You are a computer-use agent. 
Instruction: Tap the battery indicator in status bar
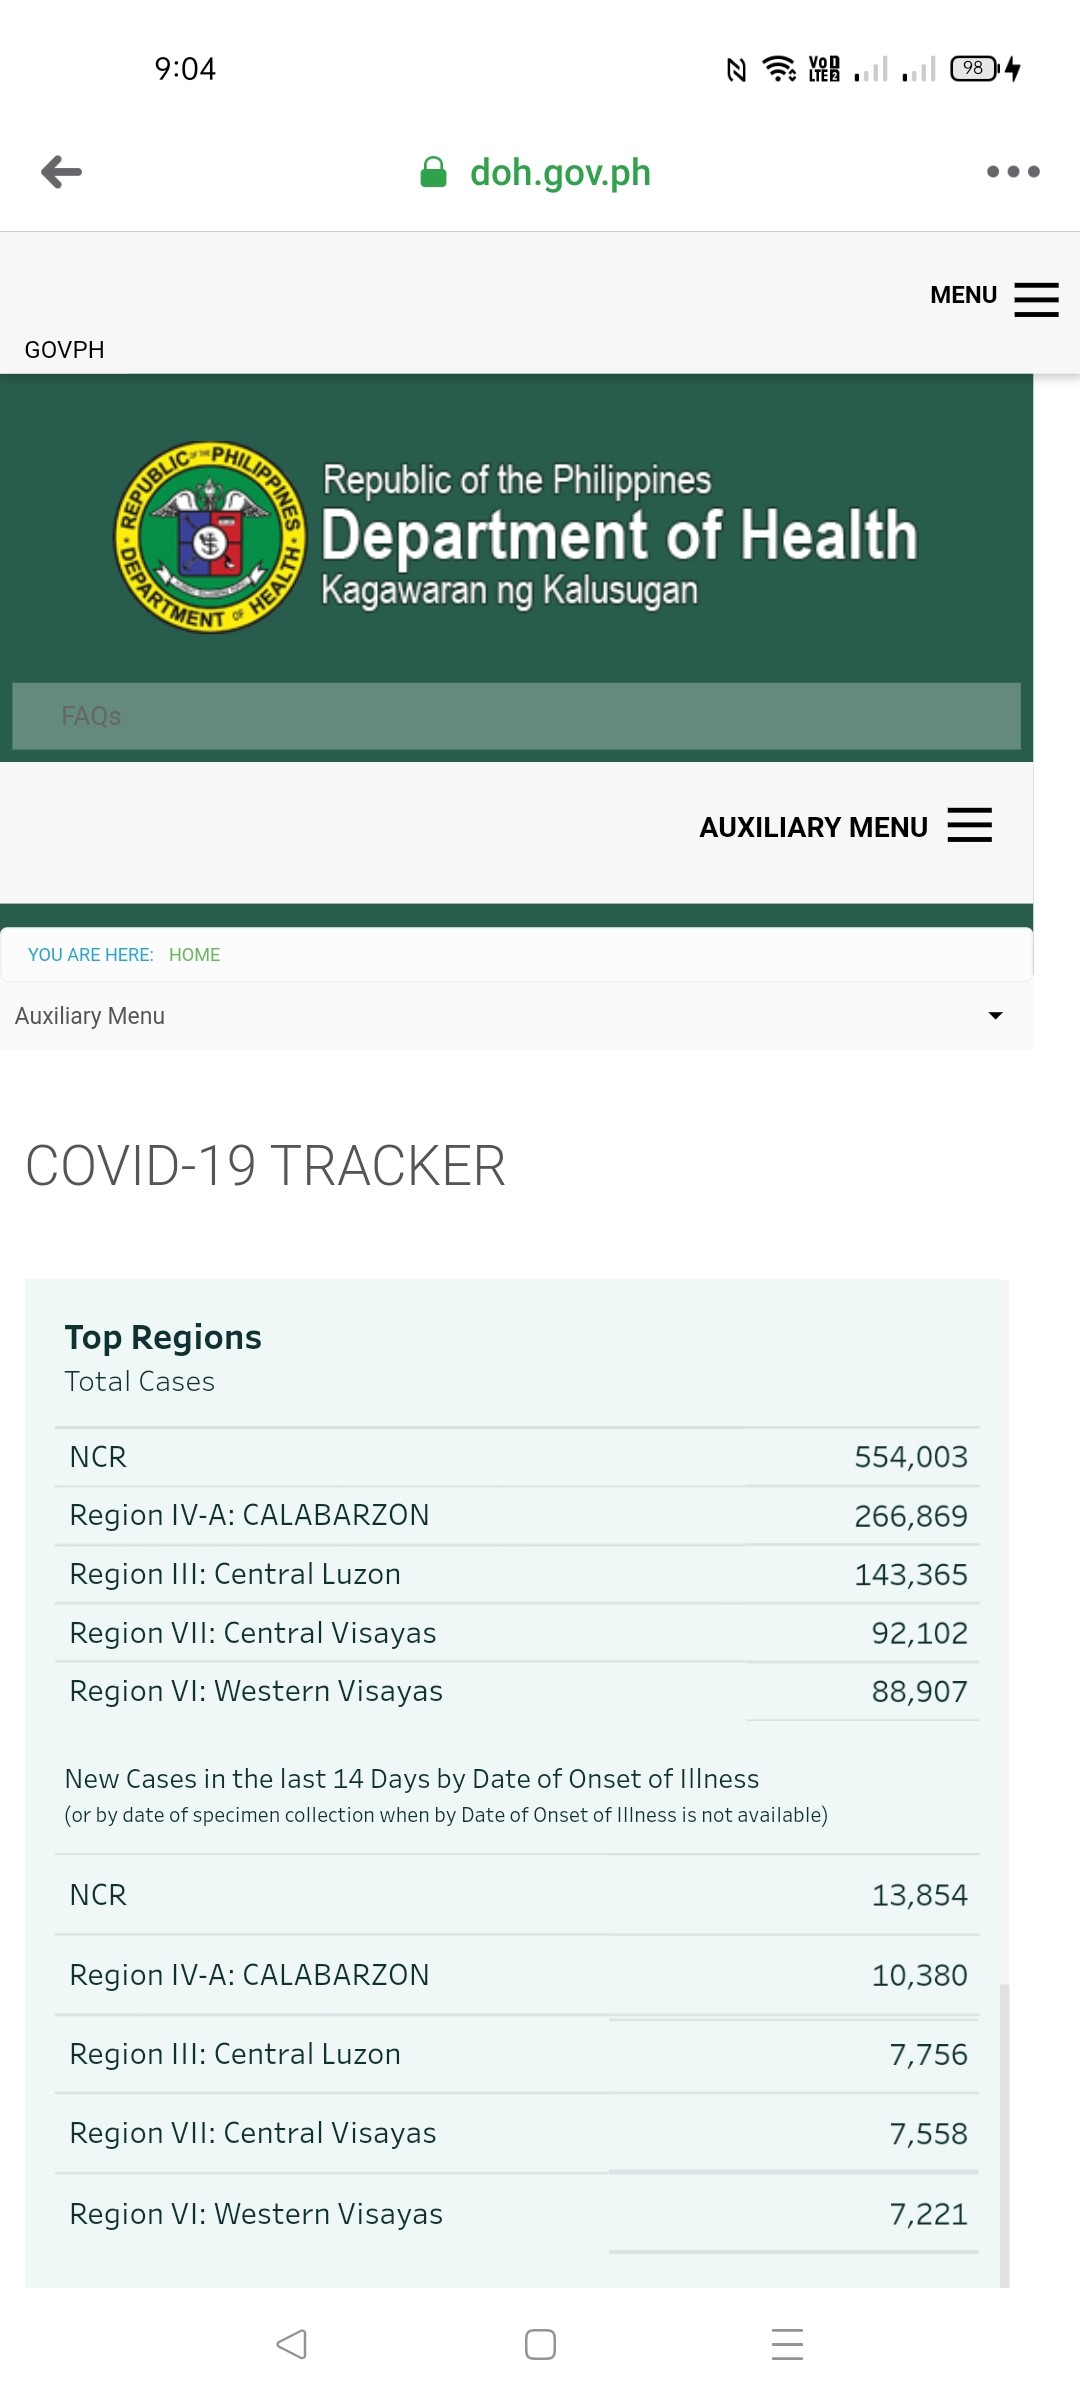pyautogui.click(x=975, y=68)
